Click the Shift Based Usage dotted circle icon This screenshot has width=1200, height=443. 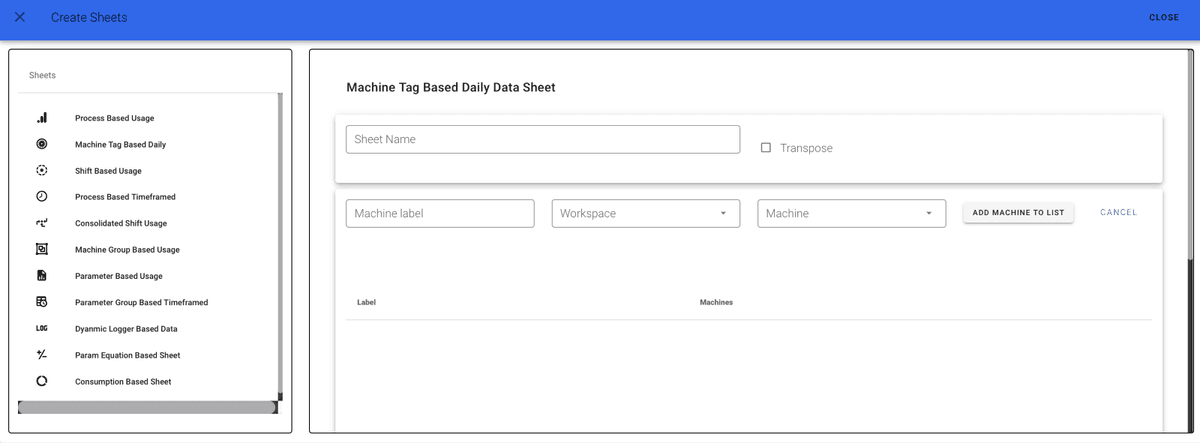tap(42, 171)
